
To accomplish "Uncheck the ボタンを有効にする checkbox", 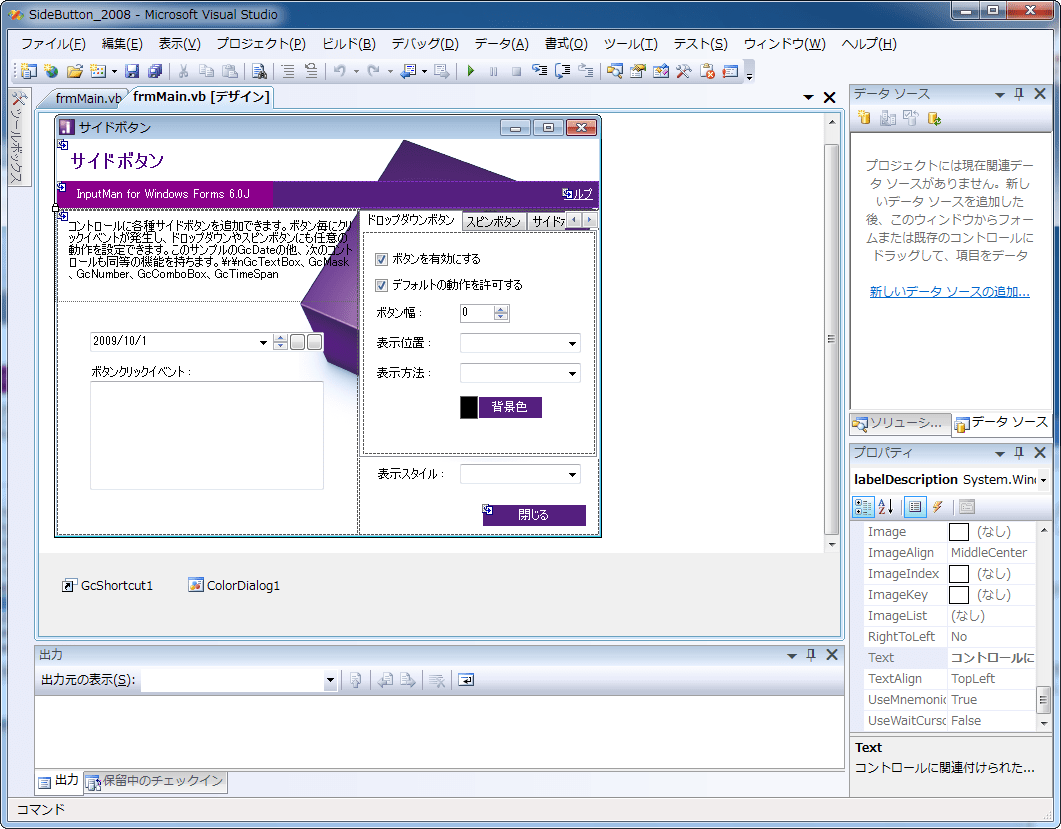I will 381,258.
